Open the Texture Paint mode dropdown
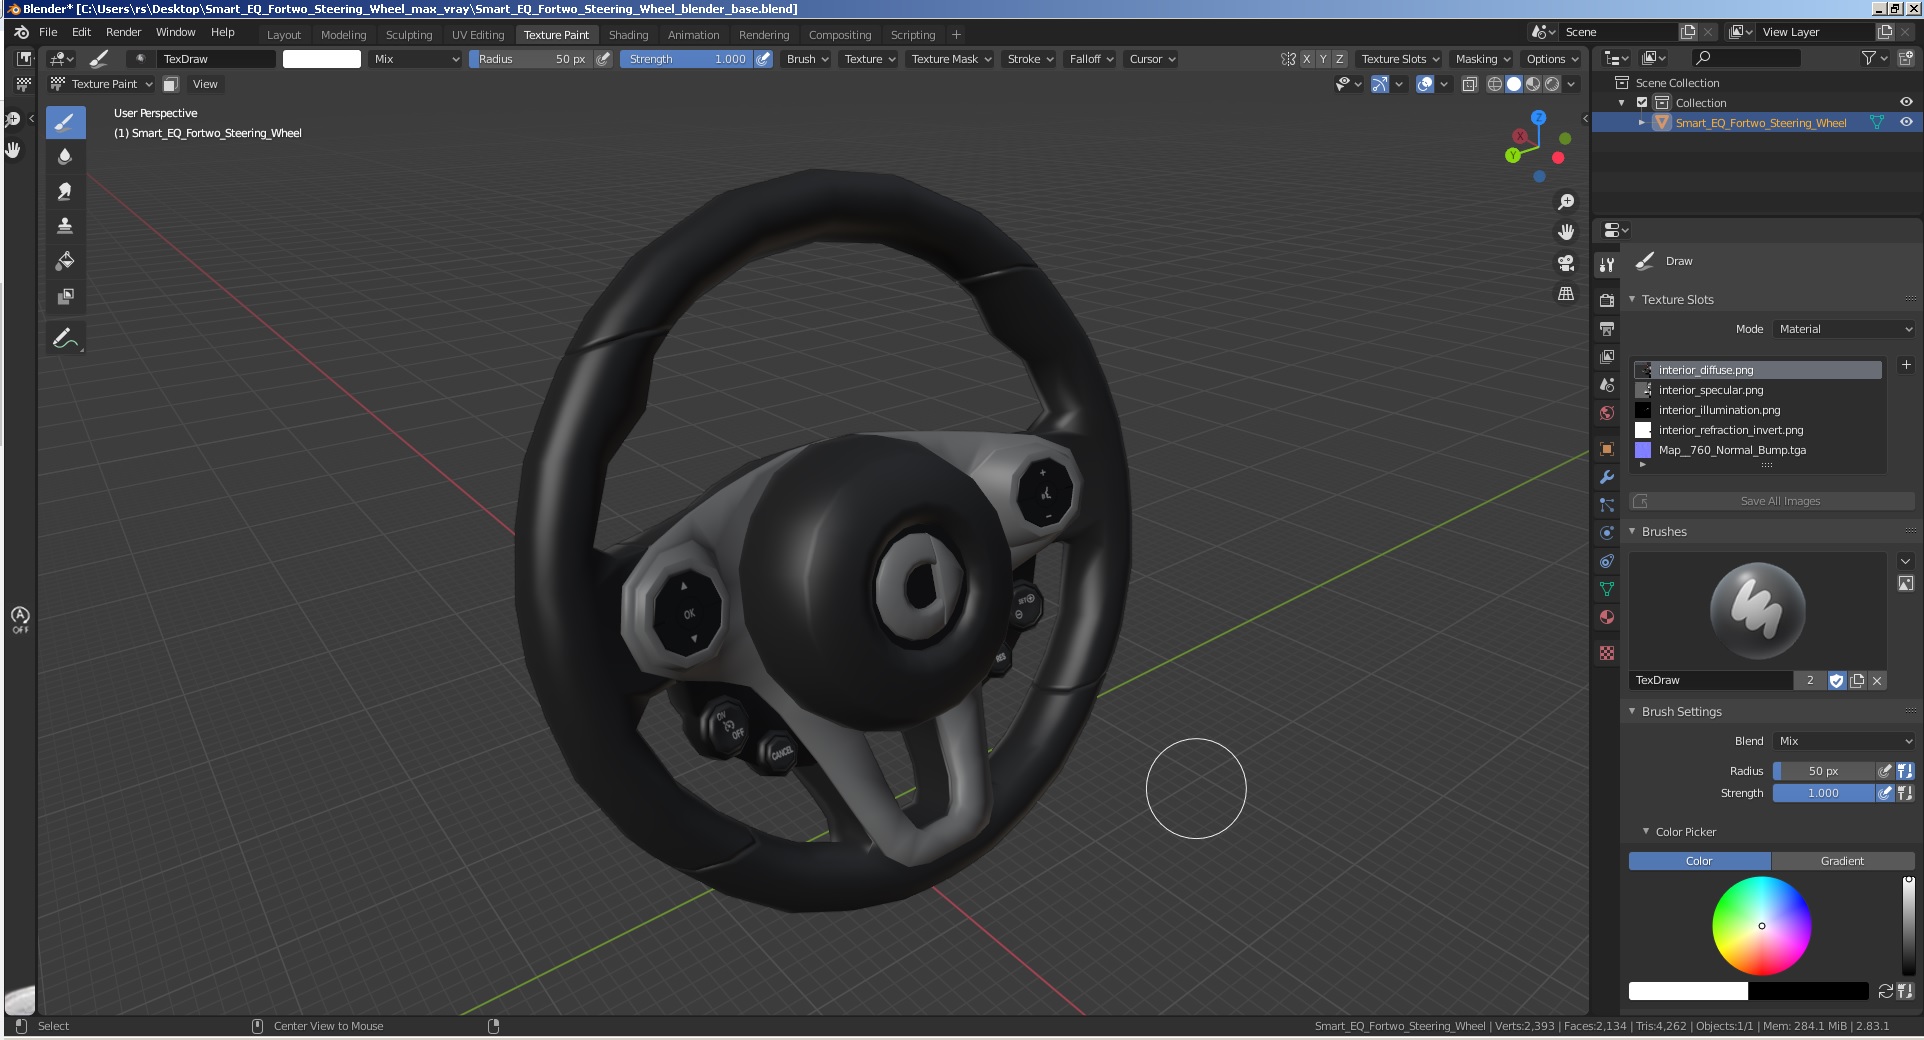Screen dimensions: 1924x1040 coord(101,84)
